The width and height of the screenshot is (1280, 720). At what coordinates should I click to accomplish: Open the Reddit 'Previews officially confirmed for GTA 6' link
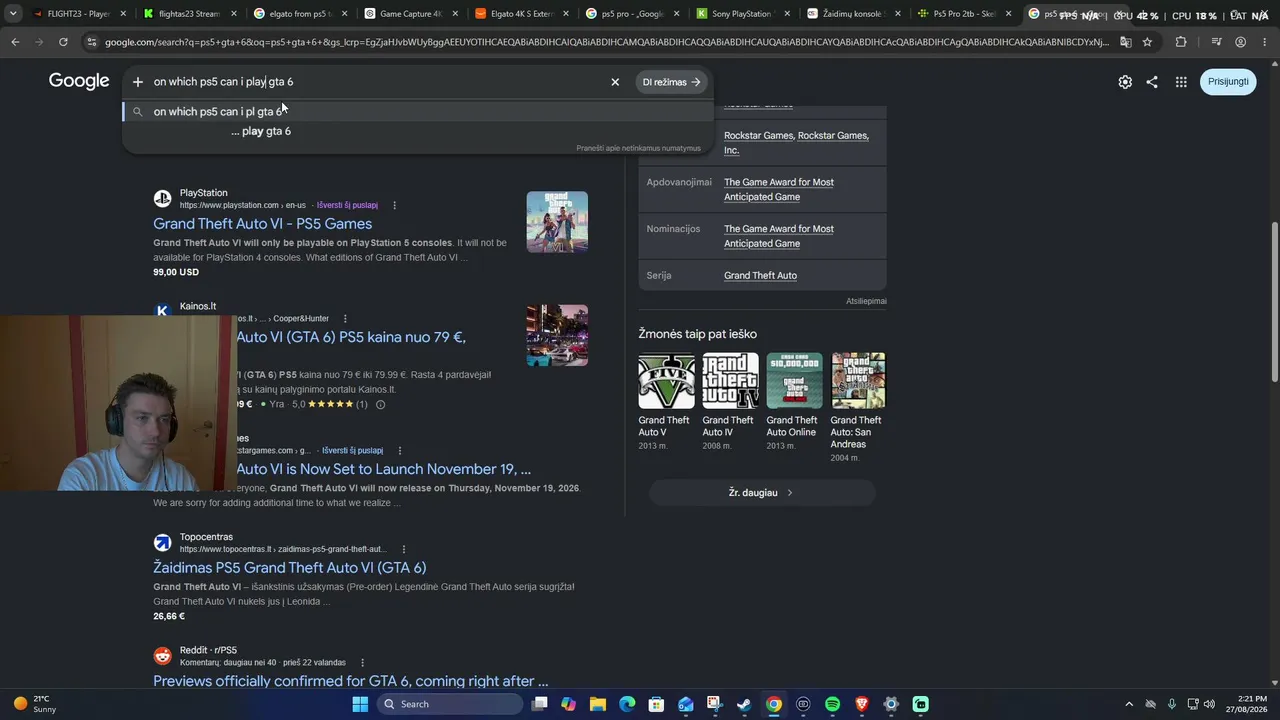[351, 681]
